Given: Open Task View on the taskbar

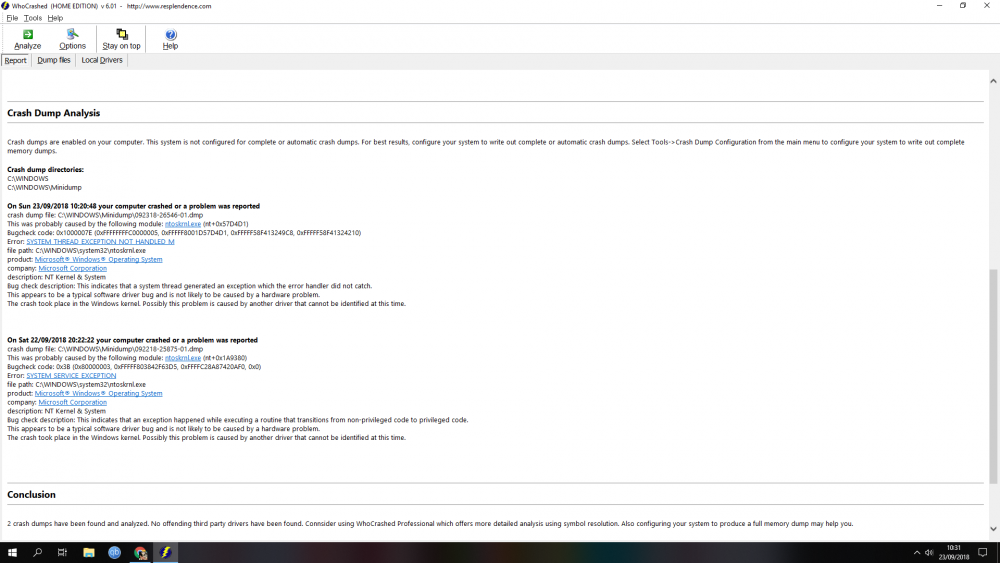Looking at the screenshot, I should (x=62, y=553).
